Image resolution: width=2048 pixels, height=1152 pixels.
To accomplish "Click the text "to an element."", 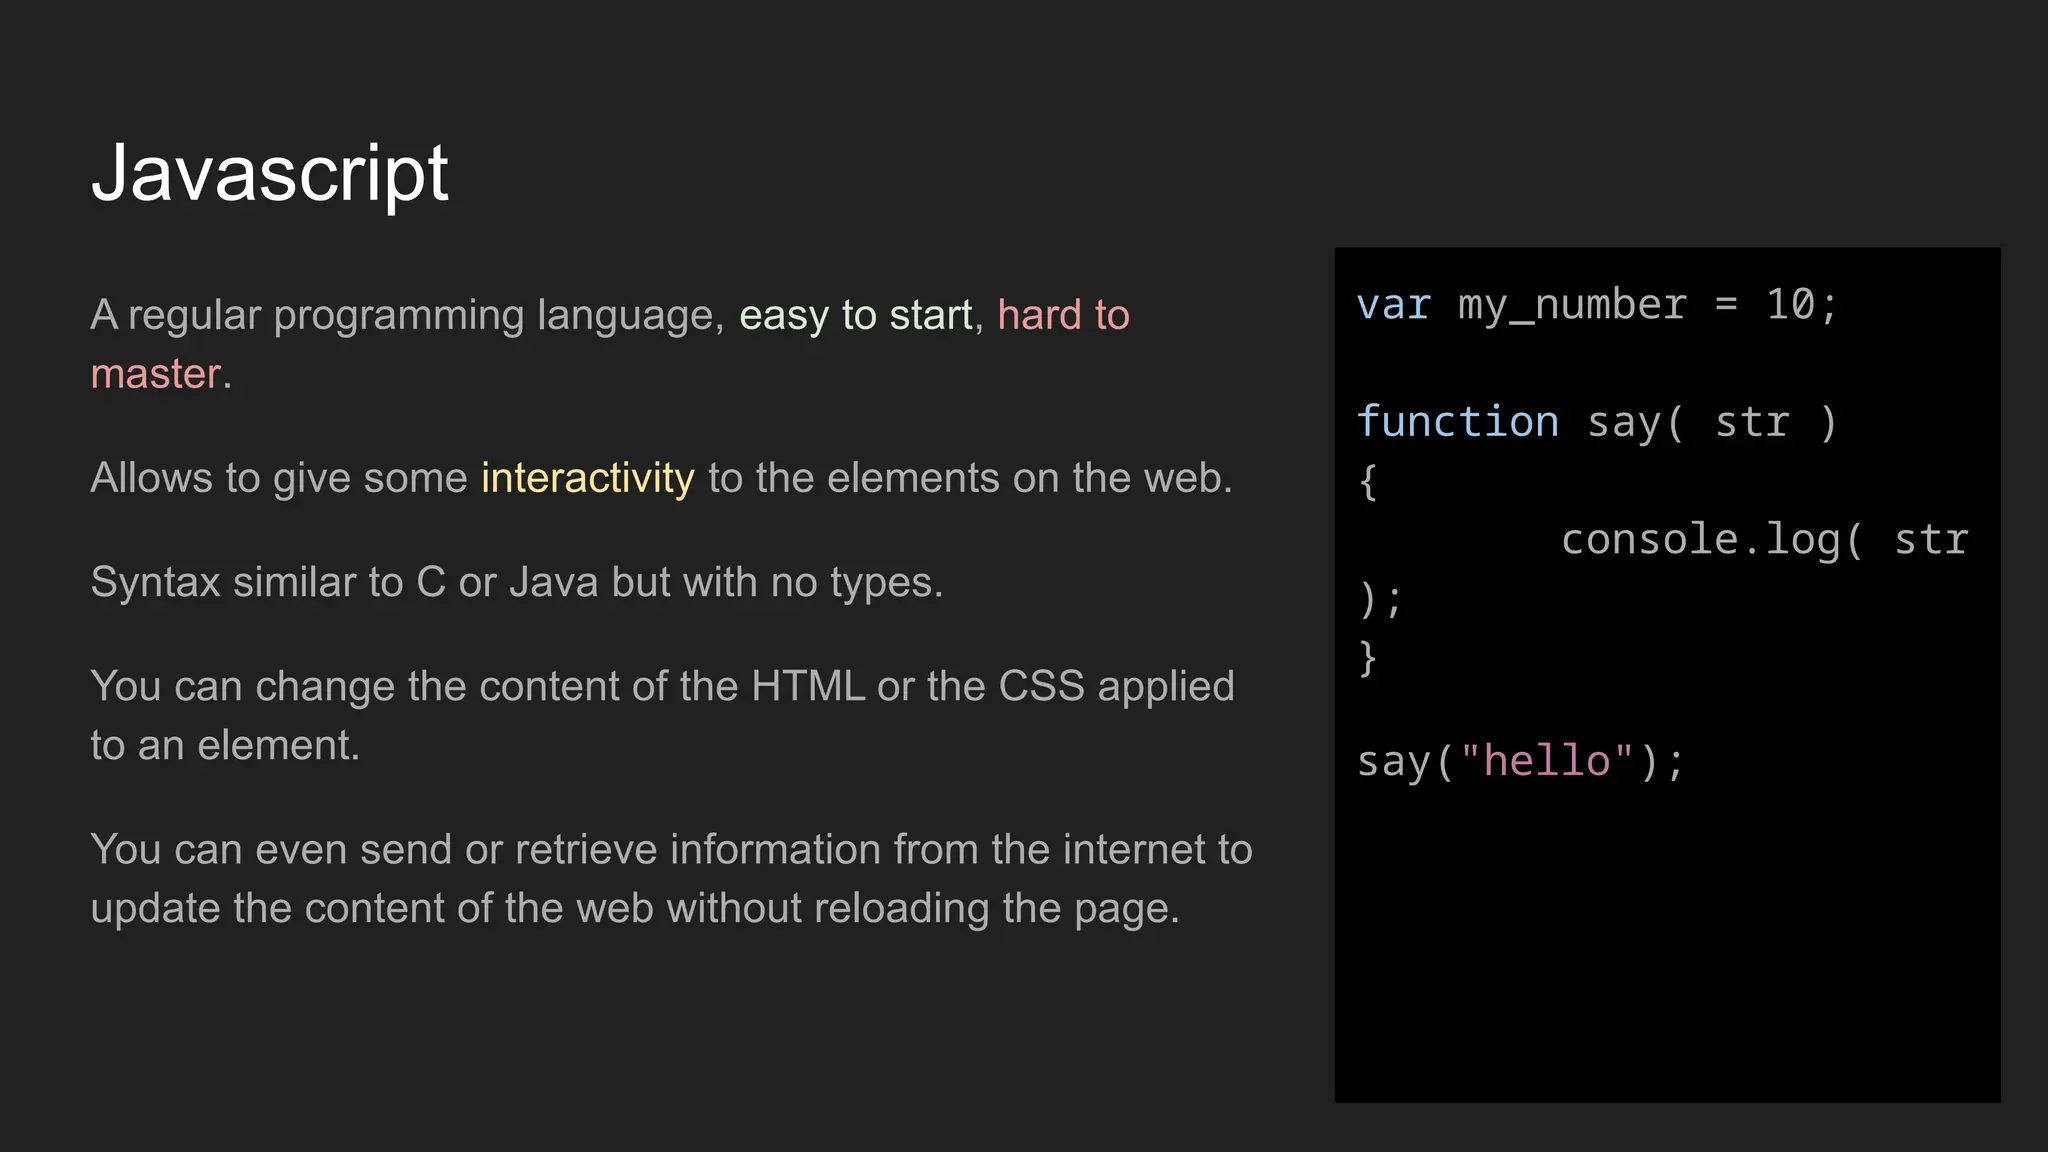I will point(225,746).
